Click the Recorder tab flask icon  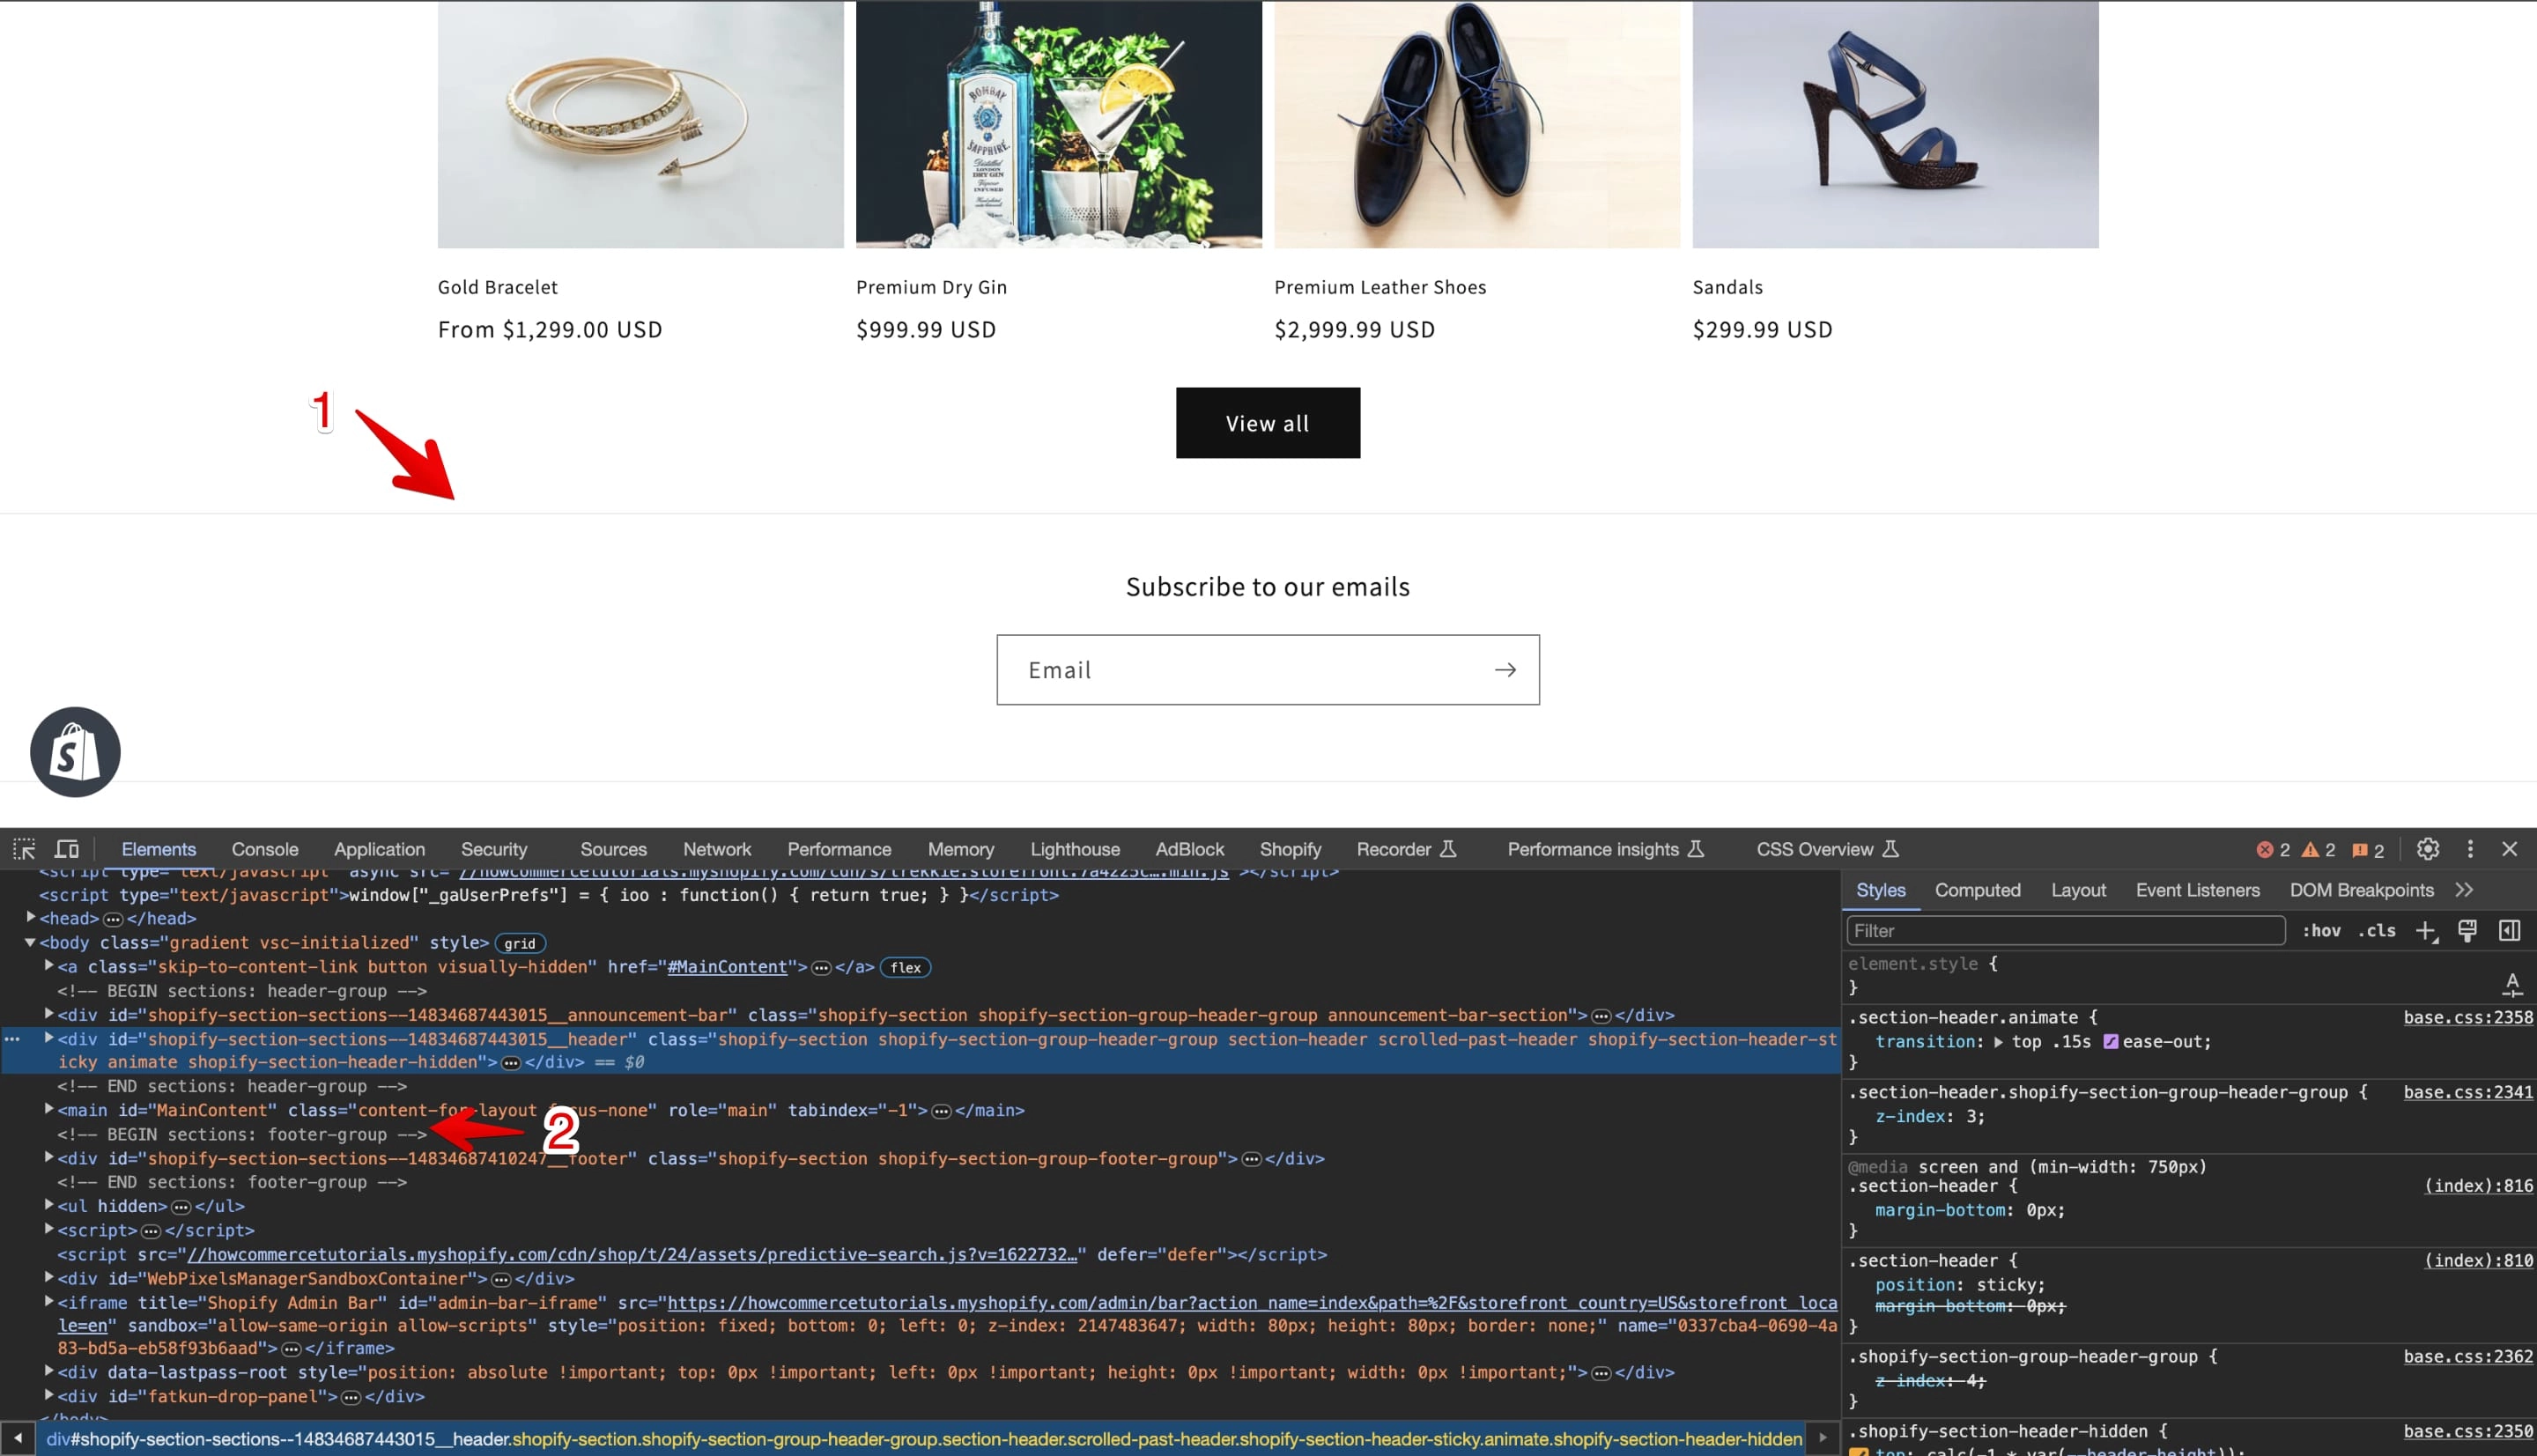click(1448, 849)
